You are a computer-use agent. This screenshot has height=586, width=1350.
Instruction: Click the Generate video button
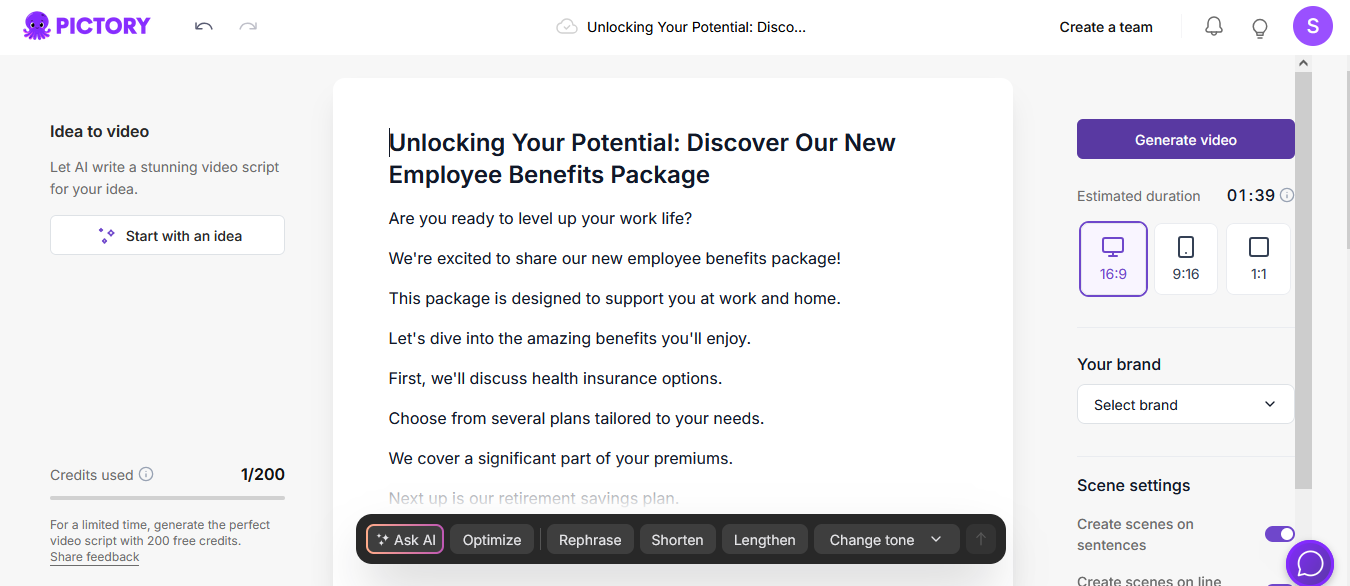[1185, 140]
